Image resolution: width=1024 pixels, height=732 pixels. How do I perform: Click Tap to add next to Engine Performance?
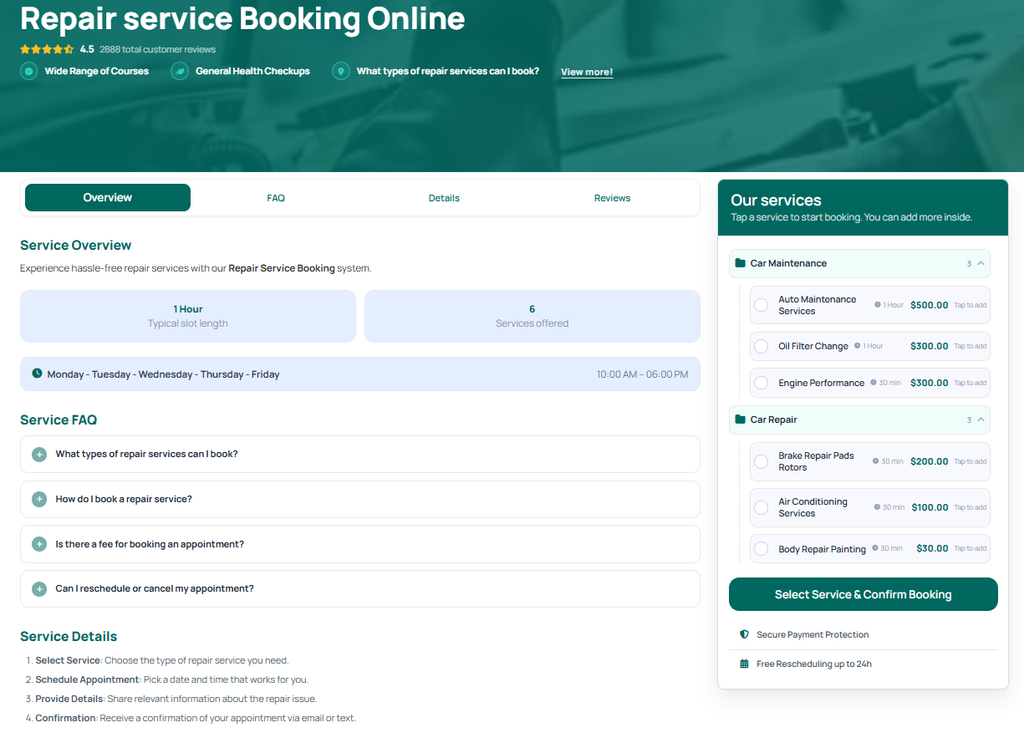coord(970,383)
